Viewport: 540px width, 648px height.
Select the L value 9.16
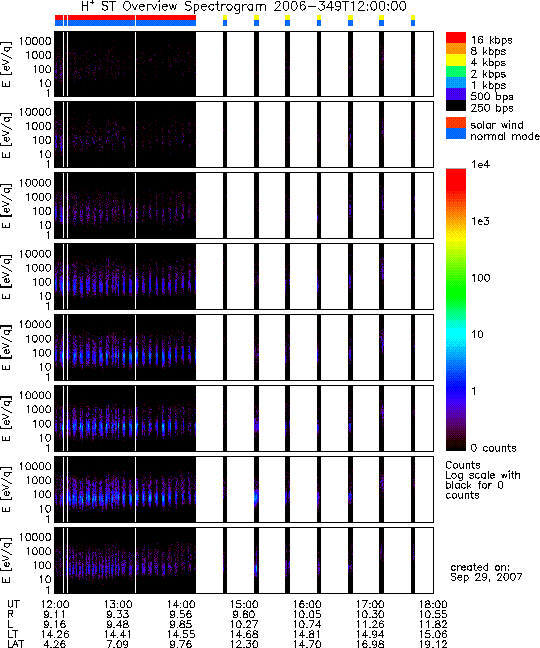click(x=55, y=624)
